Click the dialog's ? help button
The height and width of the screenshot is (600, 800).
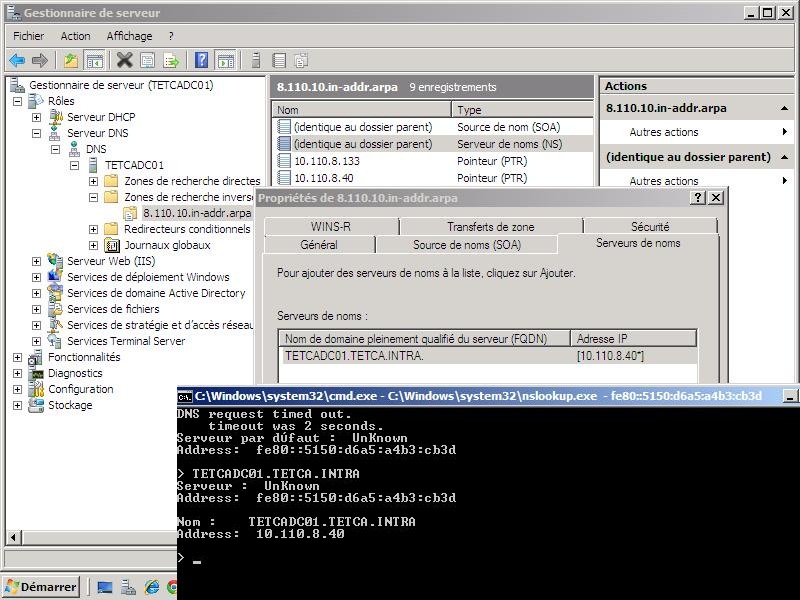point(697,198)
